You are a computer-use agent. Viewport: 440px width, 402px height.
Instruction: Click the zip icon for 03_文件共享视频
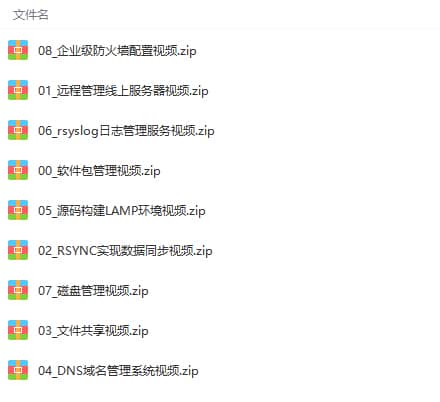(18, 330)
